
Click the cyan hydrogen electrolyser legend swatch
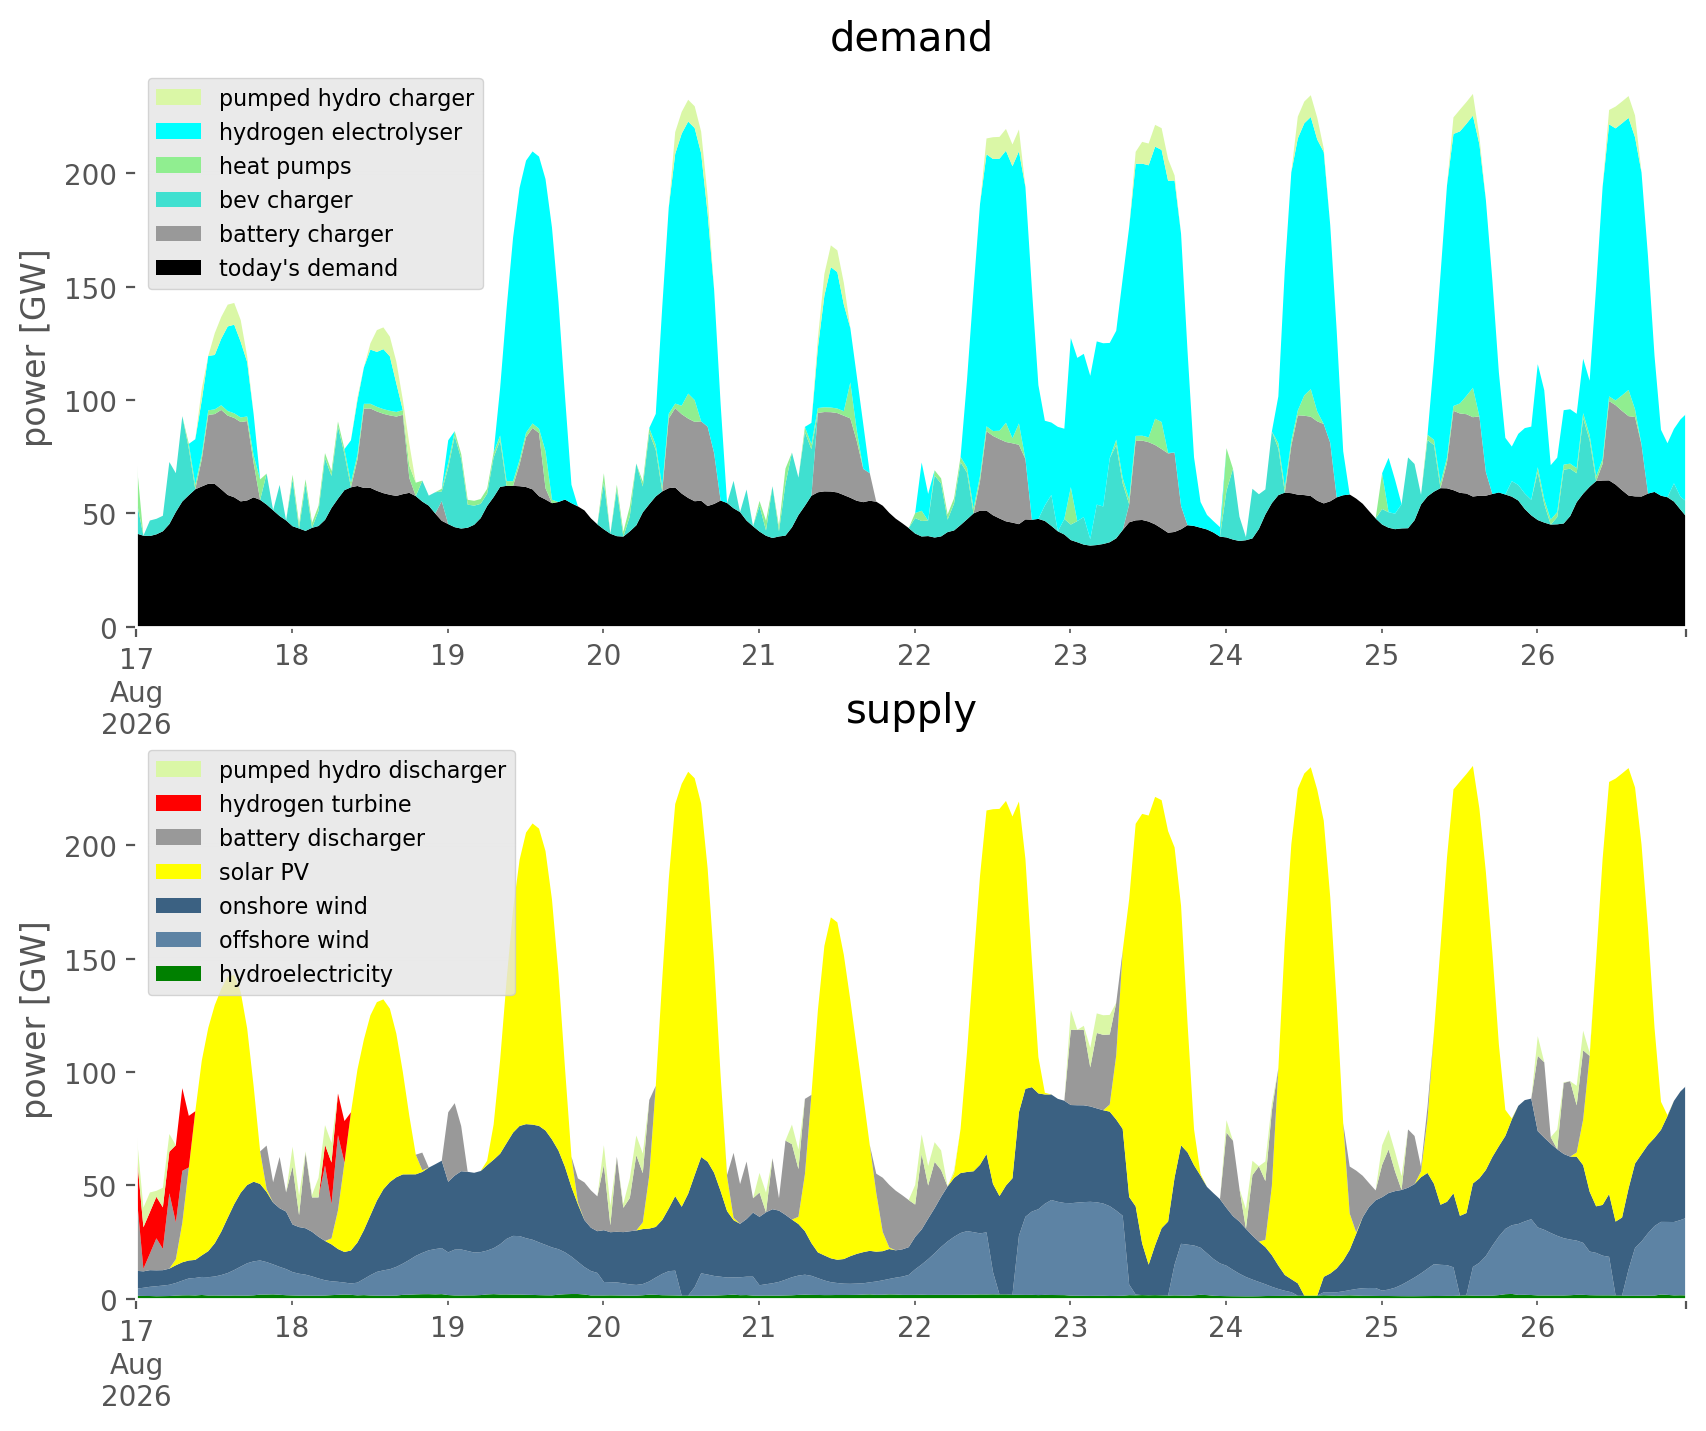pyautogui.click(x=181, y=132)
